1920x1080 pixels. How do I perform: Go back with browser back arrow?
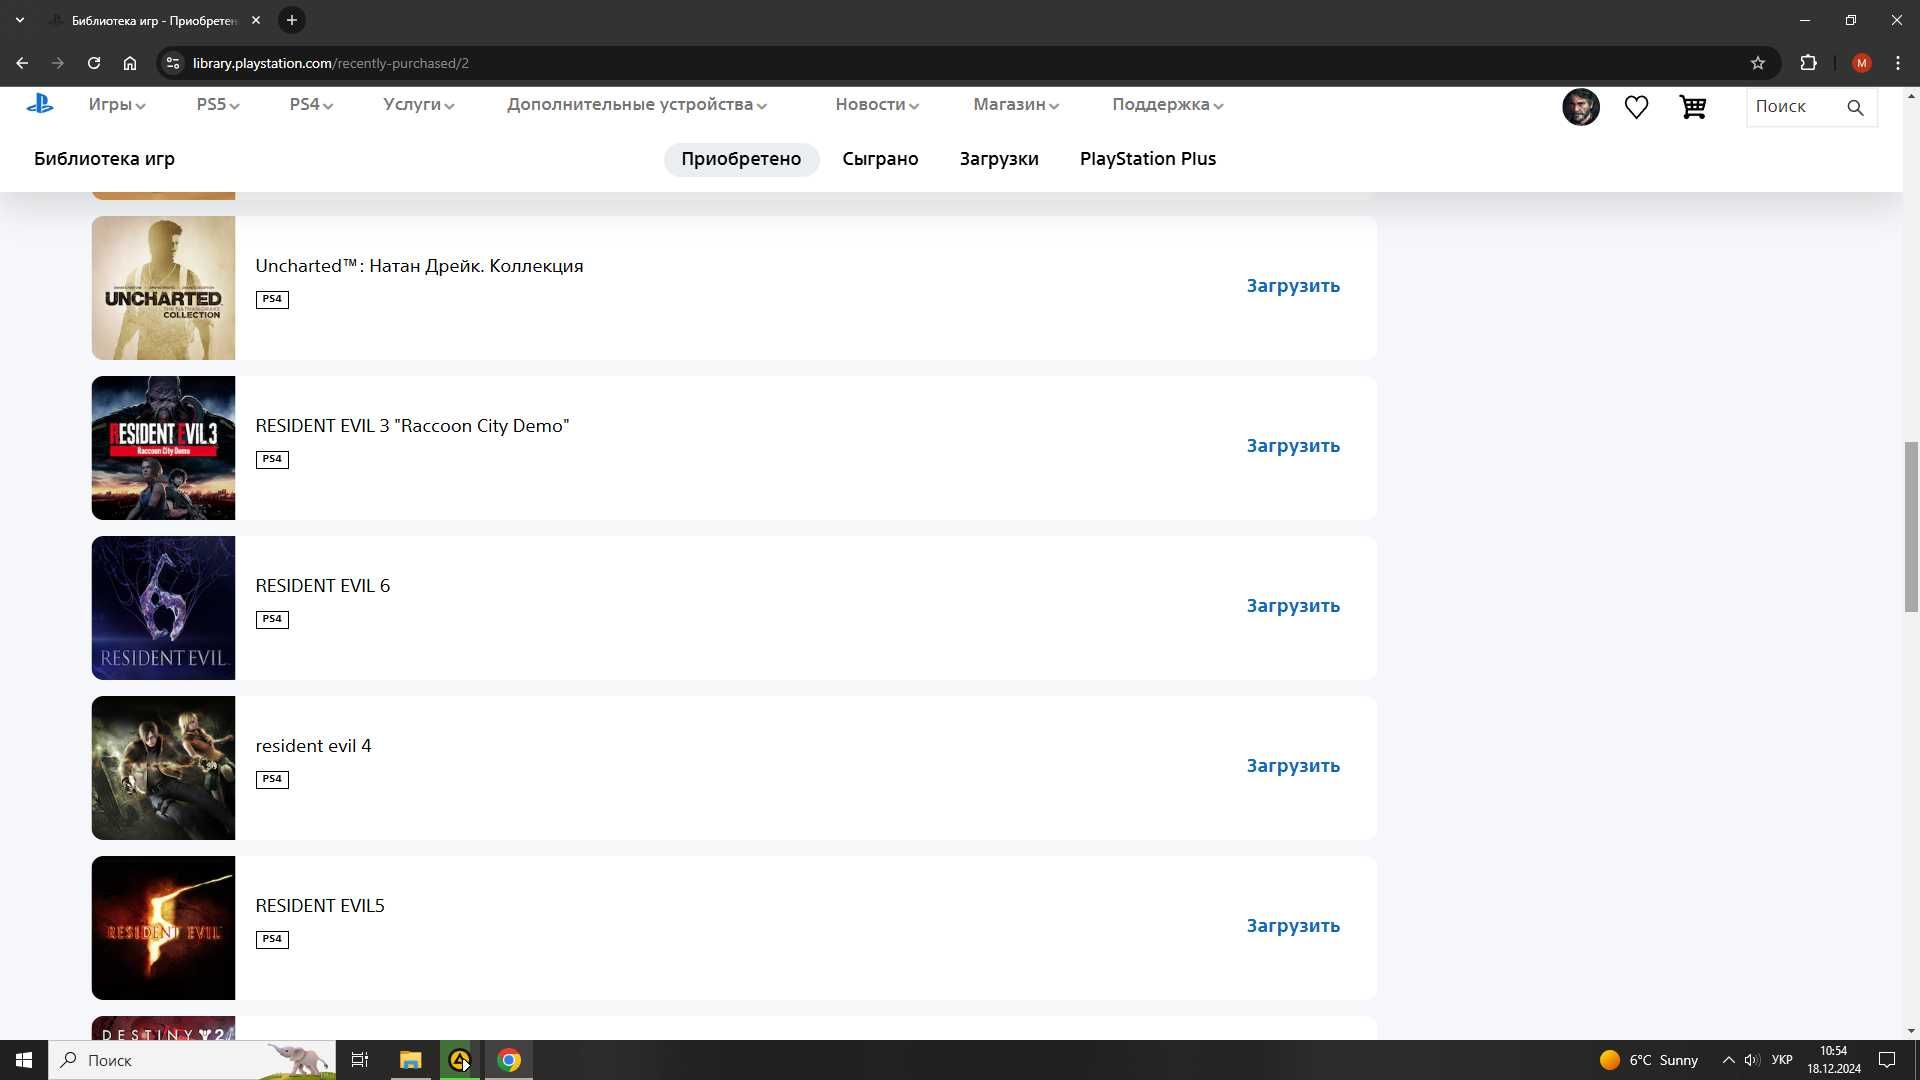coord(22,63)
